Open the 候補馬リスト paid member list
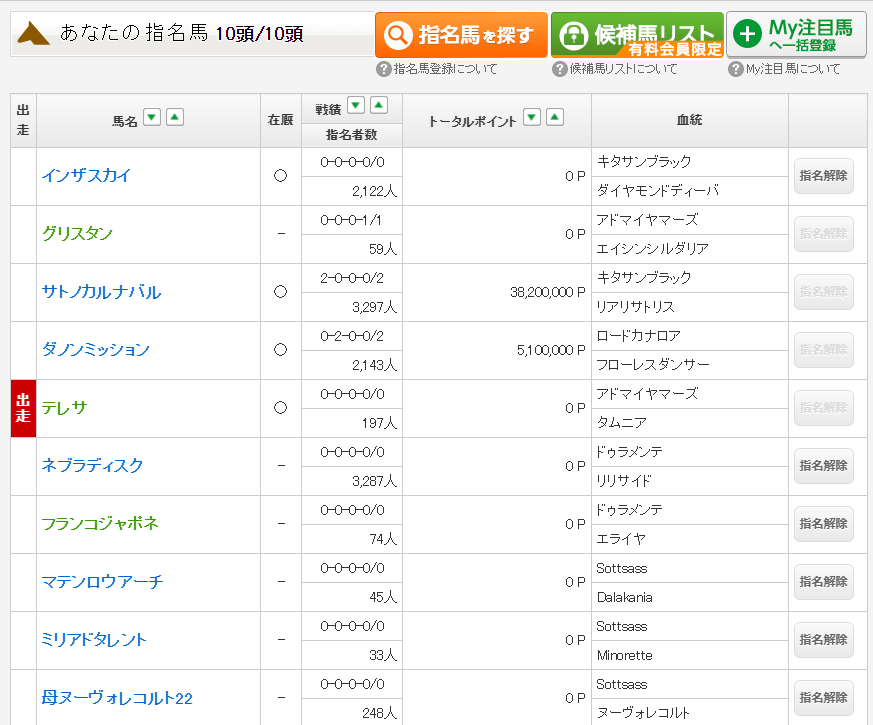This screenshot has width=873, height=725. tap(637, 35)
